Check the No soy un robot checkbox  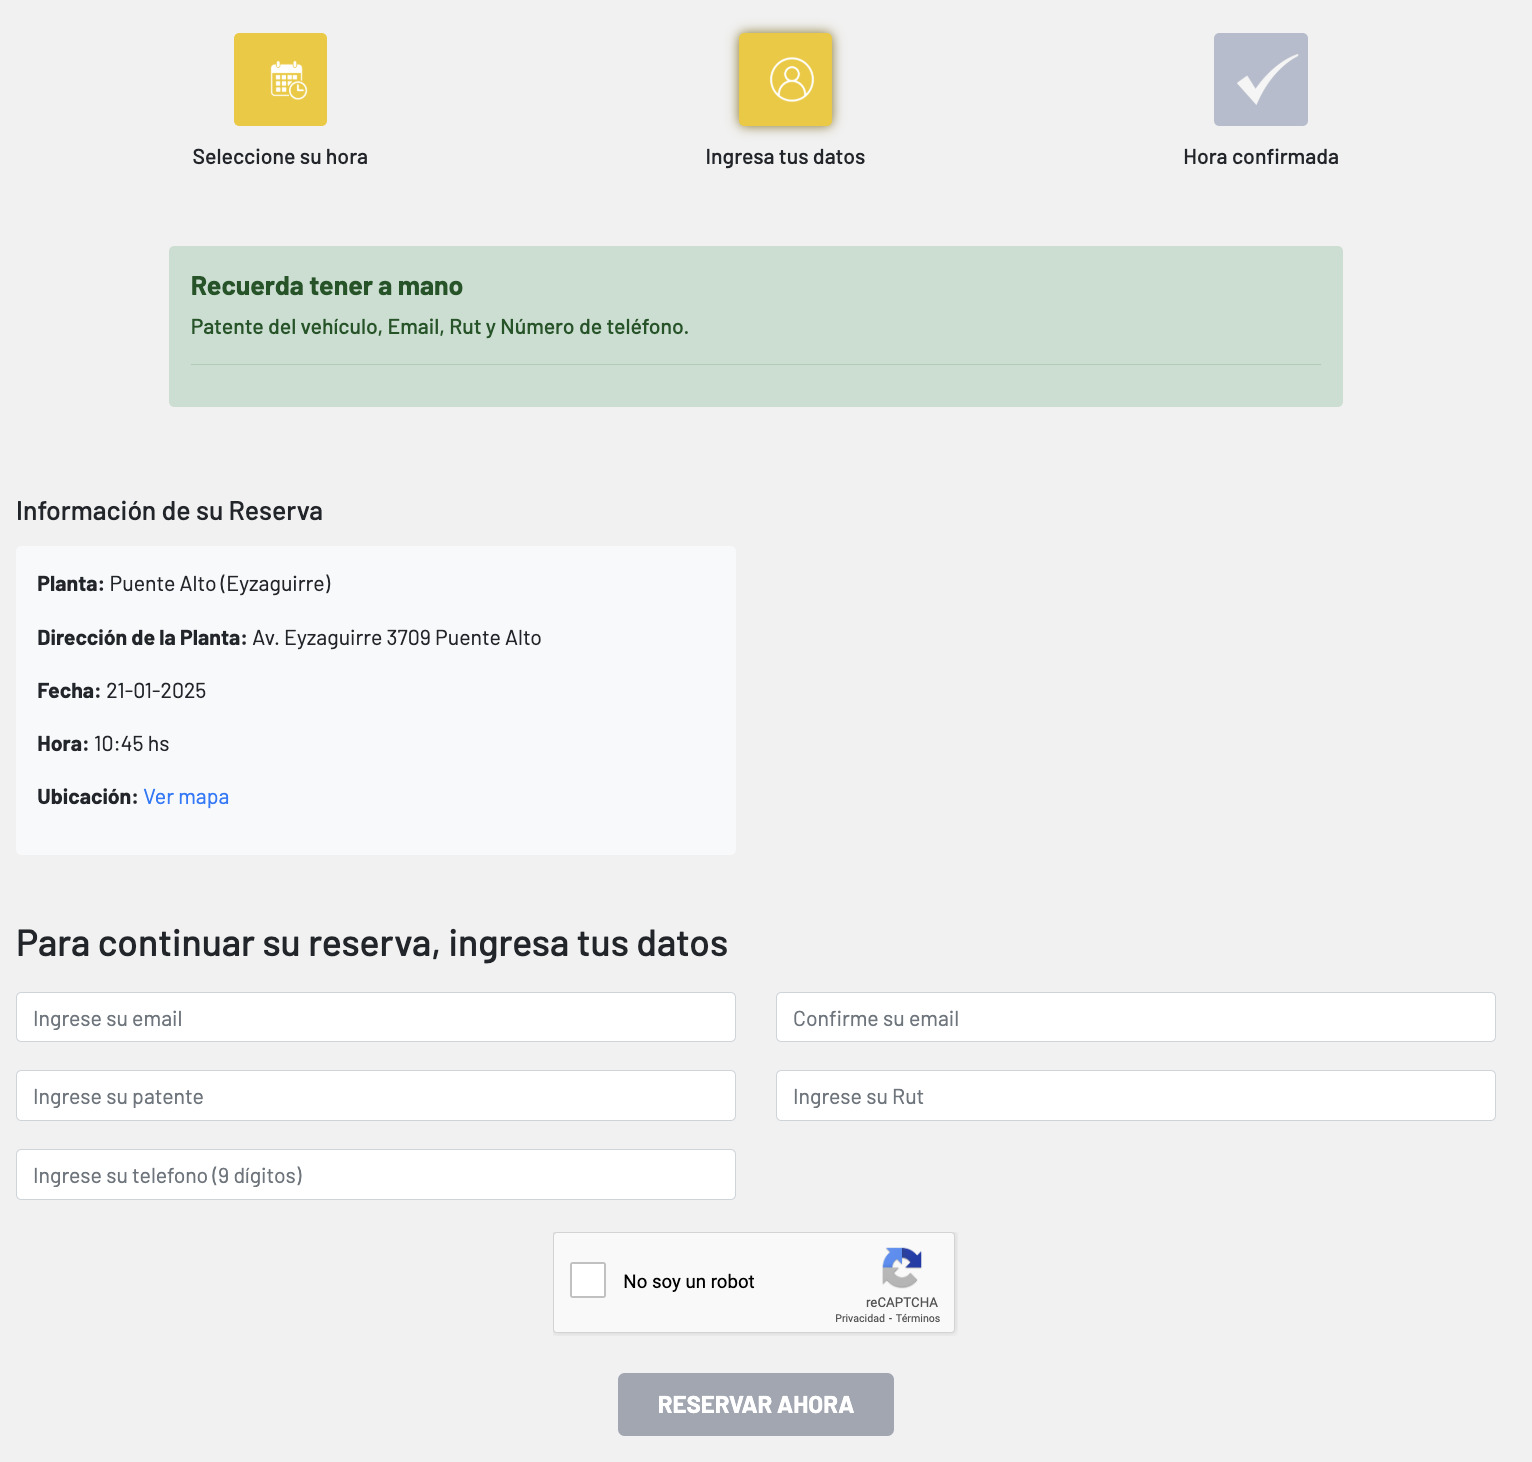587,1279
